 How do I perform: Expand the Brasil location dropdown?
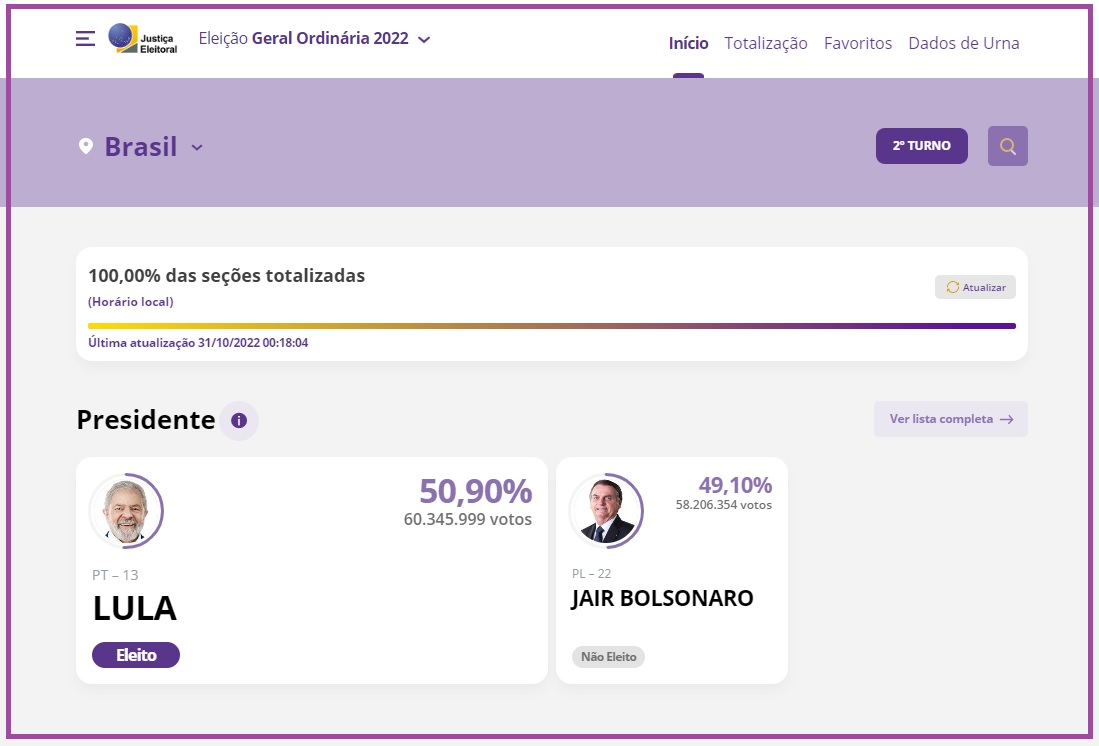(x=197, y=147)
